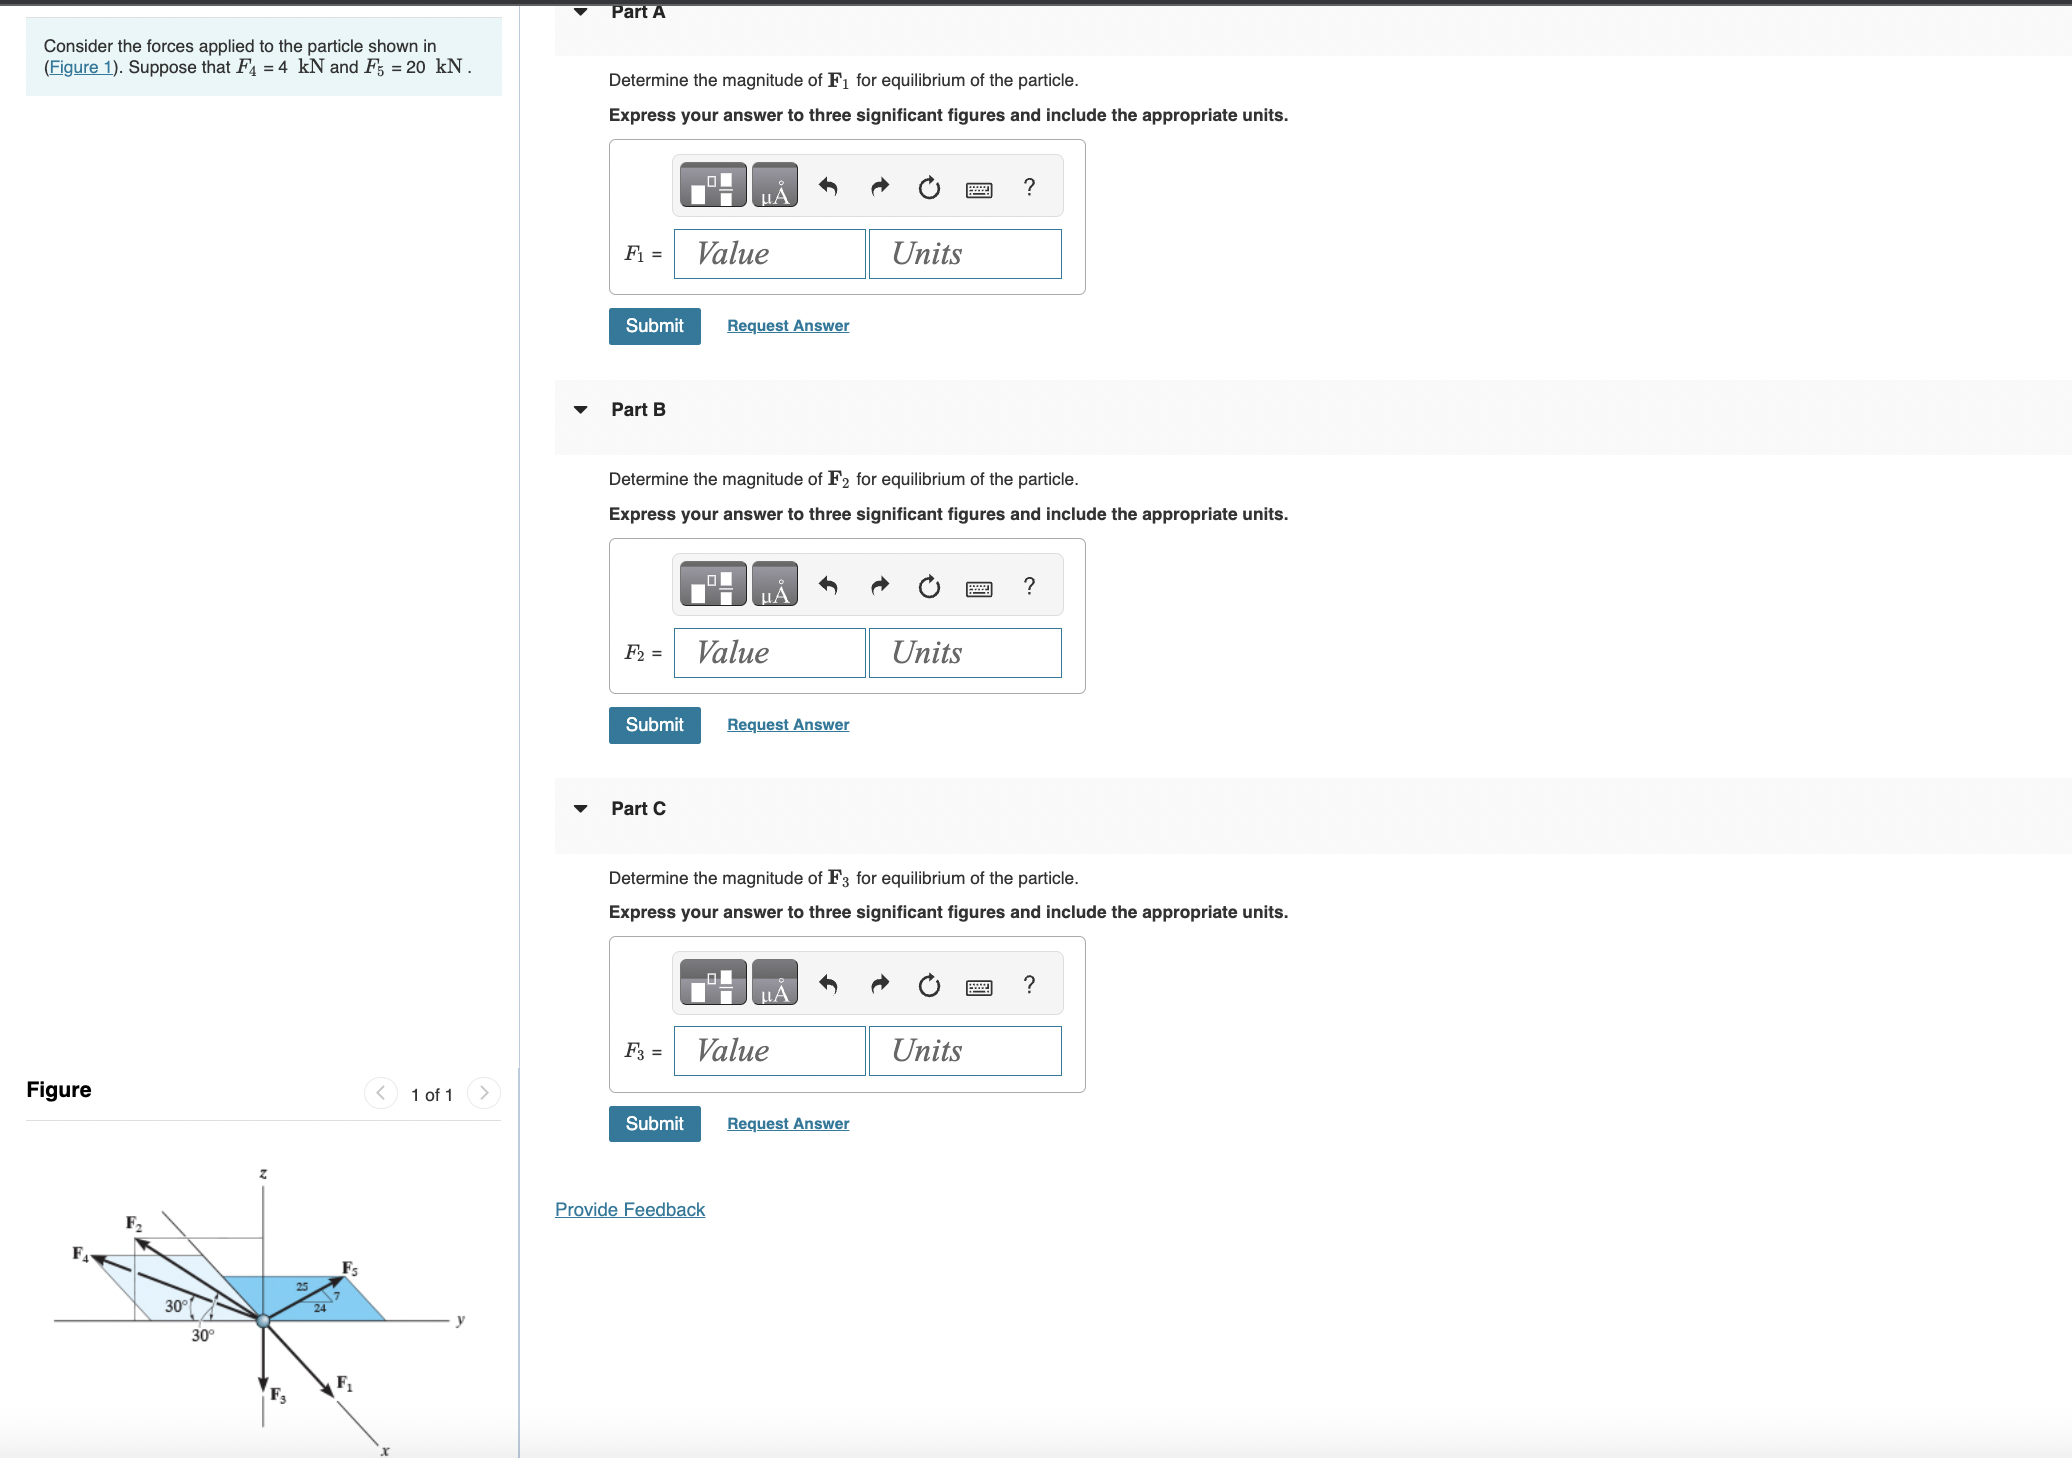This screenshot has width=2072, height=1458.
Task: Click the F1 Value input field
Action: (x=769, y=254)
